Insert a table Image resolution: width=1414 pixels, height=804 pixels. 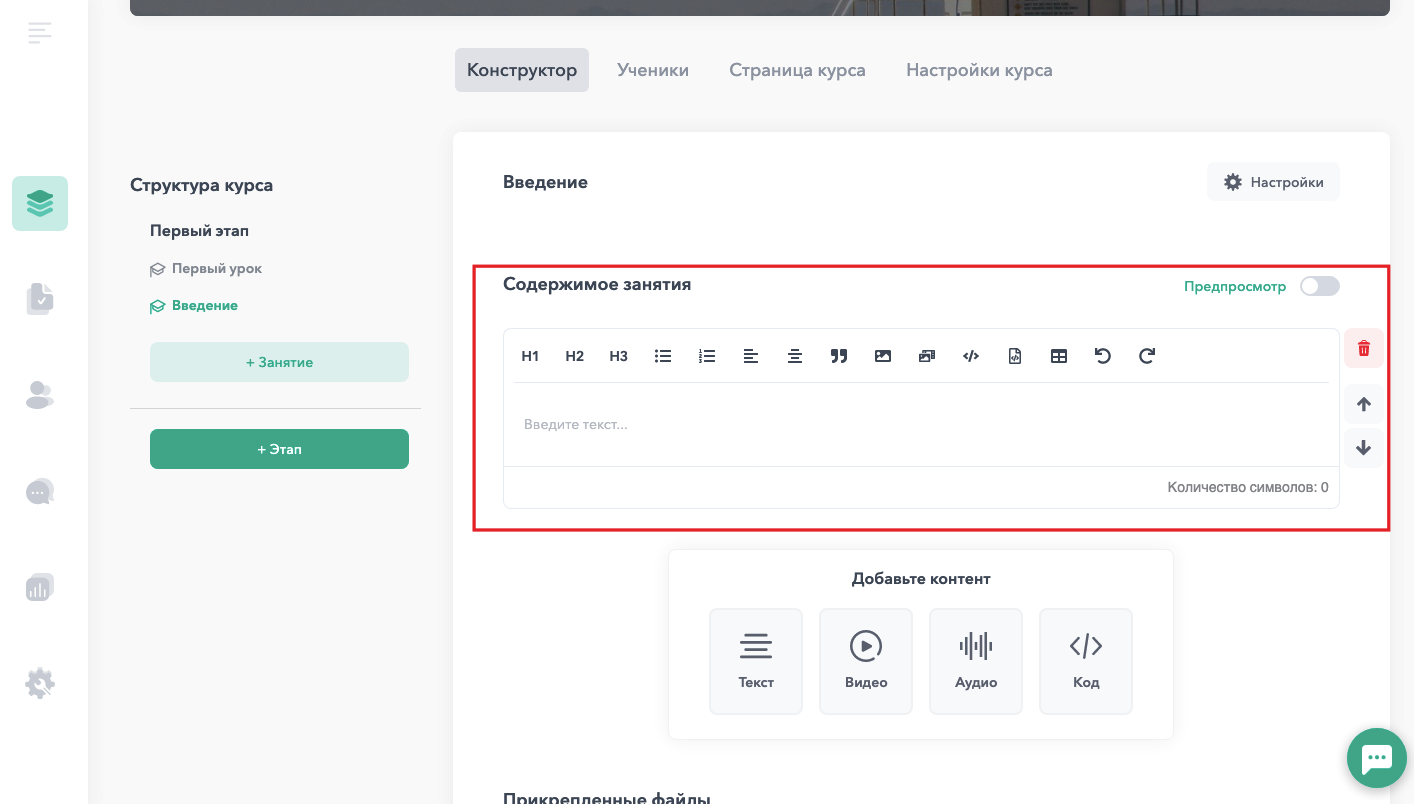coord(1059,356)
